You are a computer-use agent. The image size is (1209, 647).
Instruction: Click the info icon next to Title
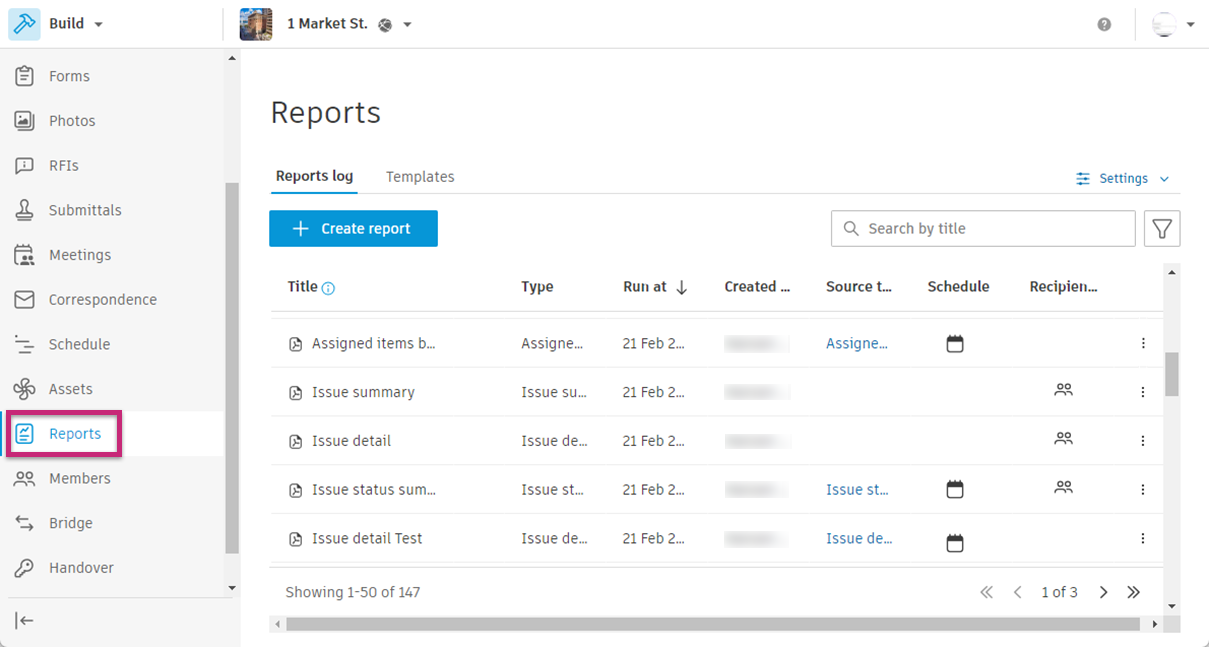coord(328,288)
